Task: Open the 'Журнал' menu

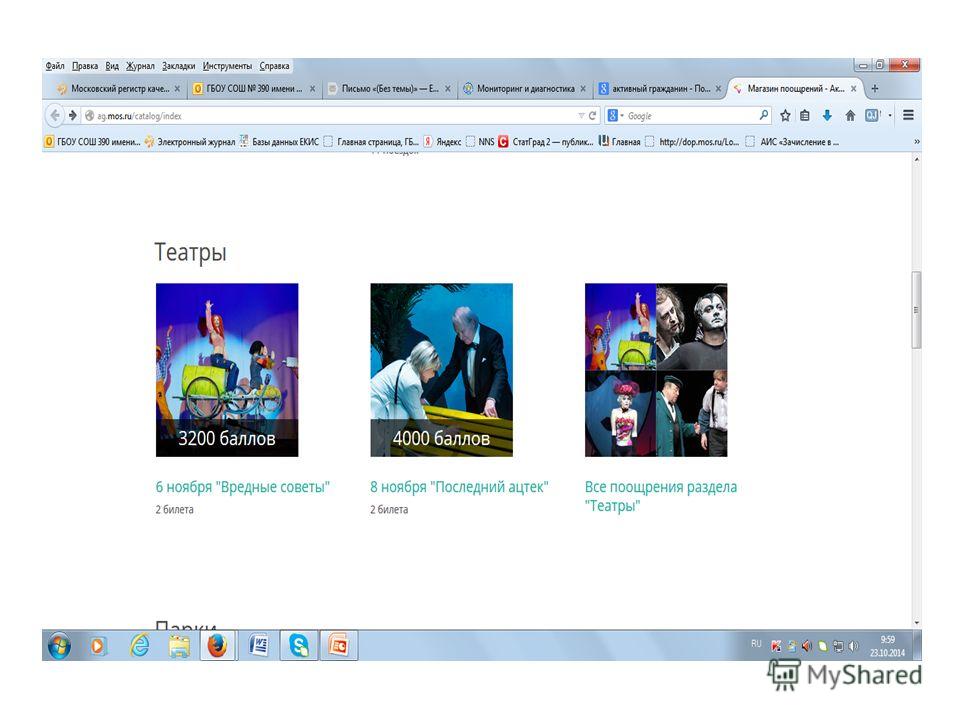Action: (140, 66)
